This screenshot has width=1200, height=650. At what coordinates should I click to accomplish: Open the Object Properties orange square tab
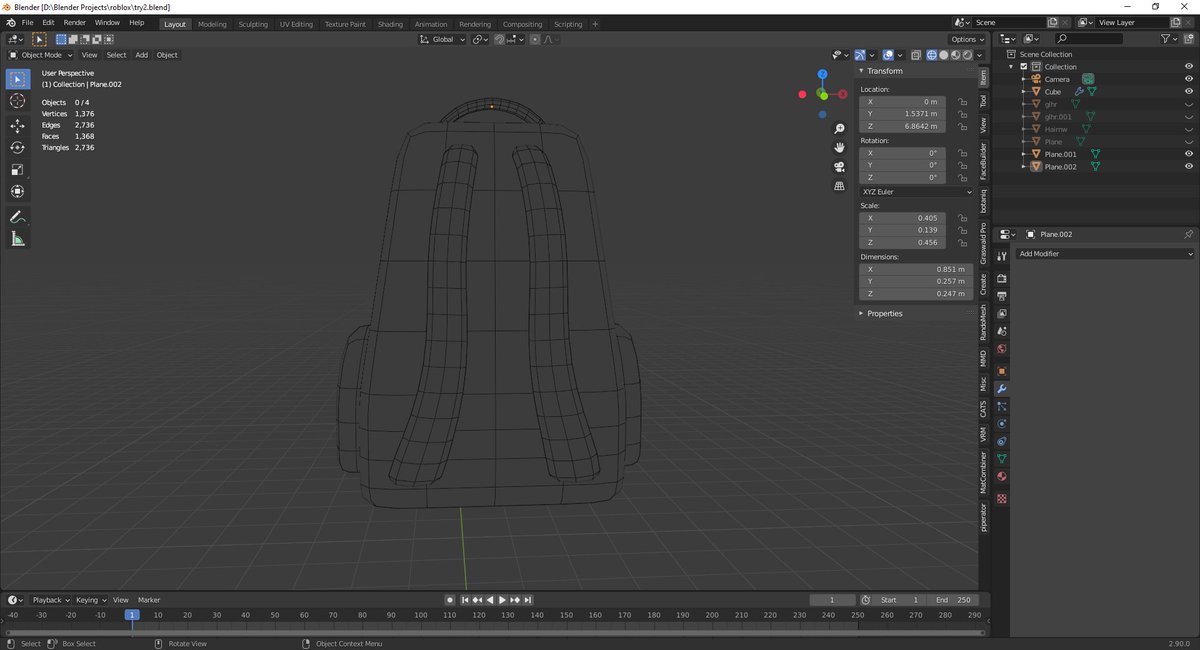point(1001,371)
